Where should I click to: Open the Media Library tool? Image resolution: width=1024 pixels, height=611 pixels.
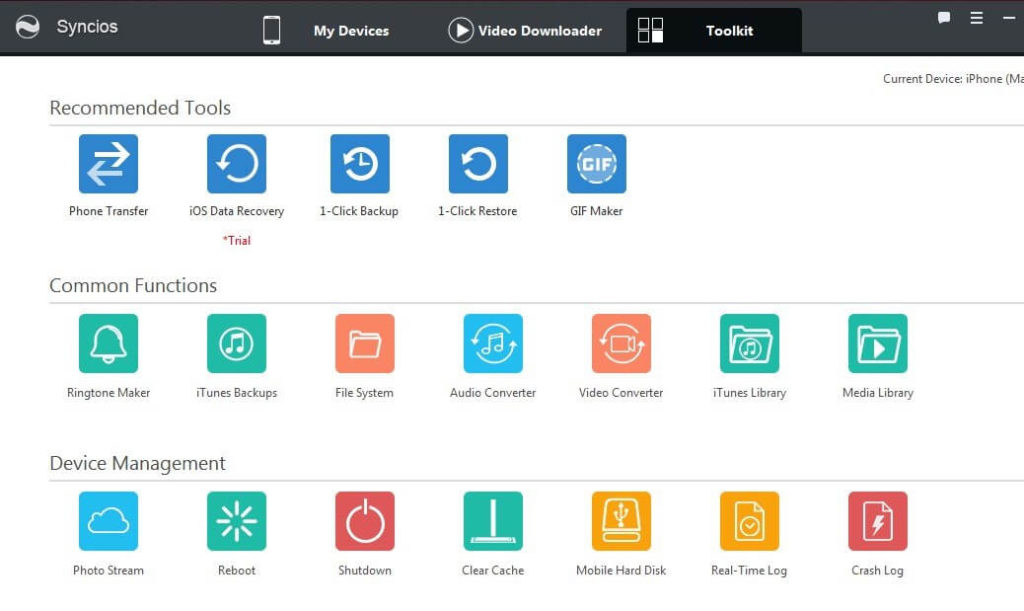click(877, 343)
